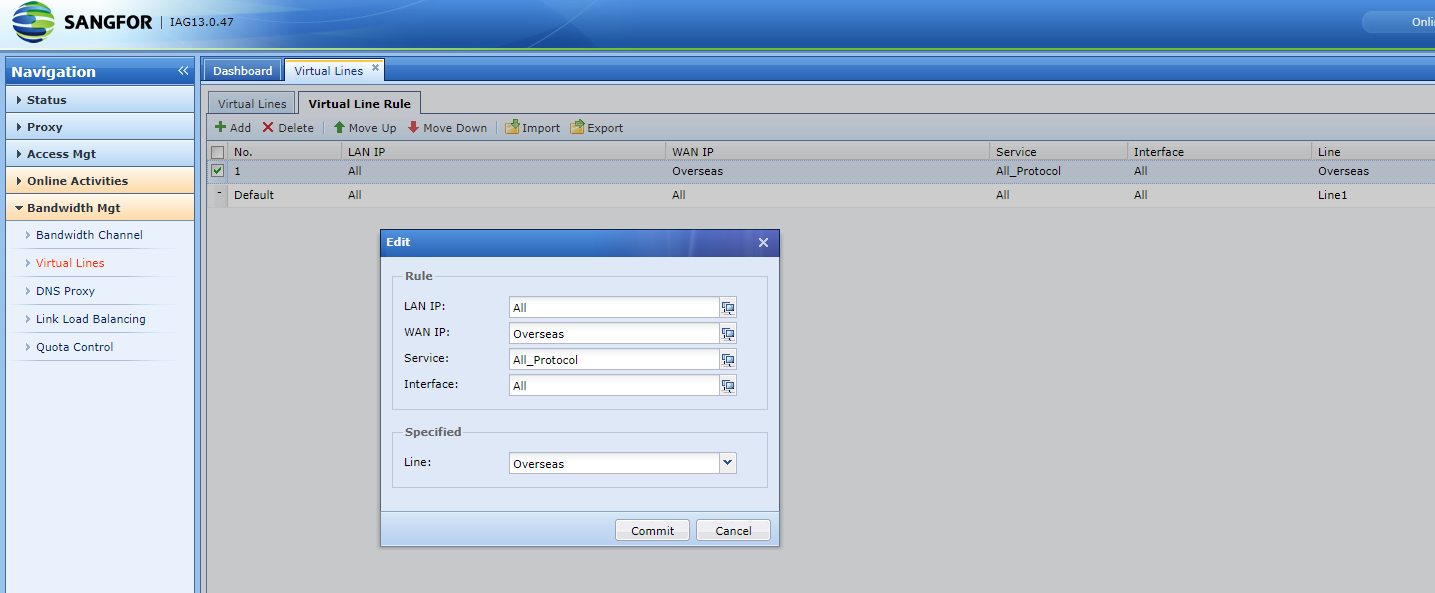Image resolution: width=1435 pixels, height=593 pixels.
Task: Expand the Status navigation section
Action: click(x=100, y=100)
